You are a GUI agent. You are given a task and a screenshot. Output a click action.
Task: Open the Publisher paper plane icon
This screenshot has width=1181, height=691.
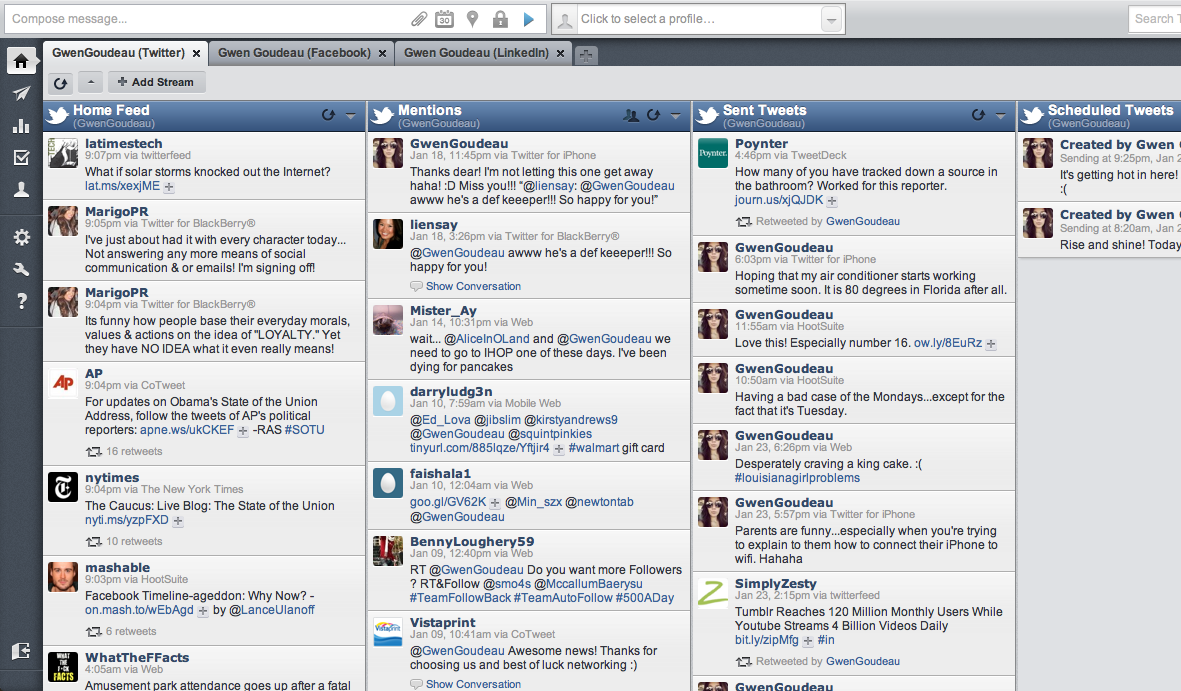(21, 93)
